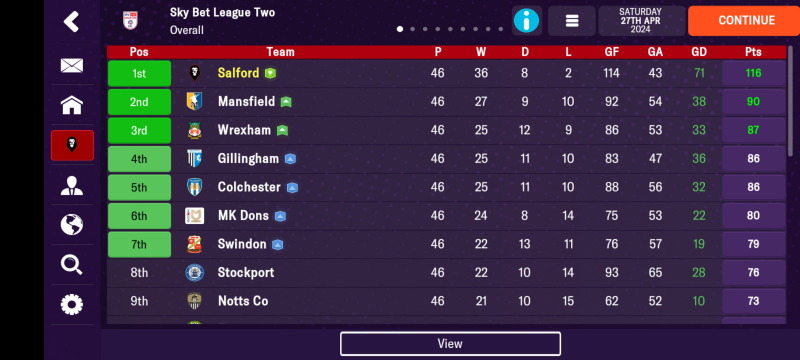Show league info with blue info icon
The width and height of the screenshot is (800, 360).
click(x=527, y=21)
